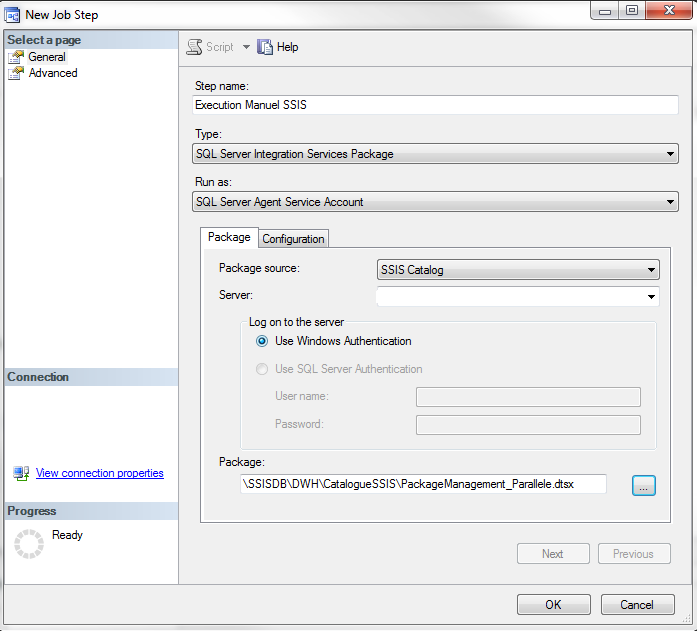The height and width of the screenshot is (631, 697).
Task: Switch to the Configuration tab
Action: [x=293, y=239]
